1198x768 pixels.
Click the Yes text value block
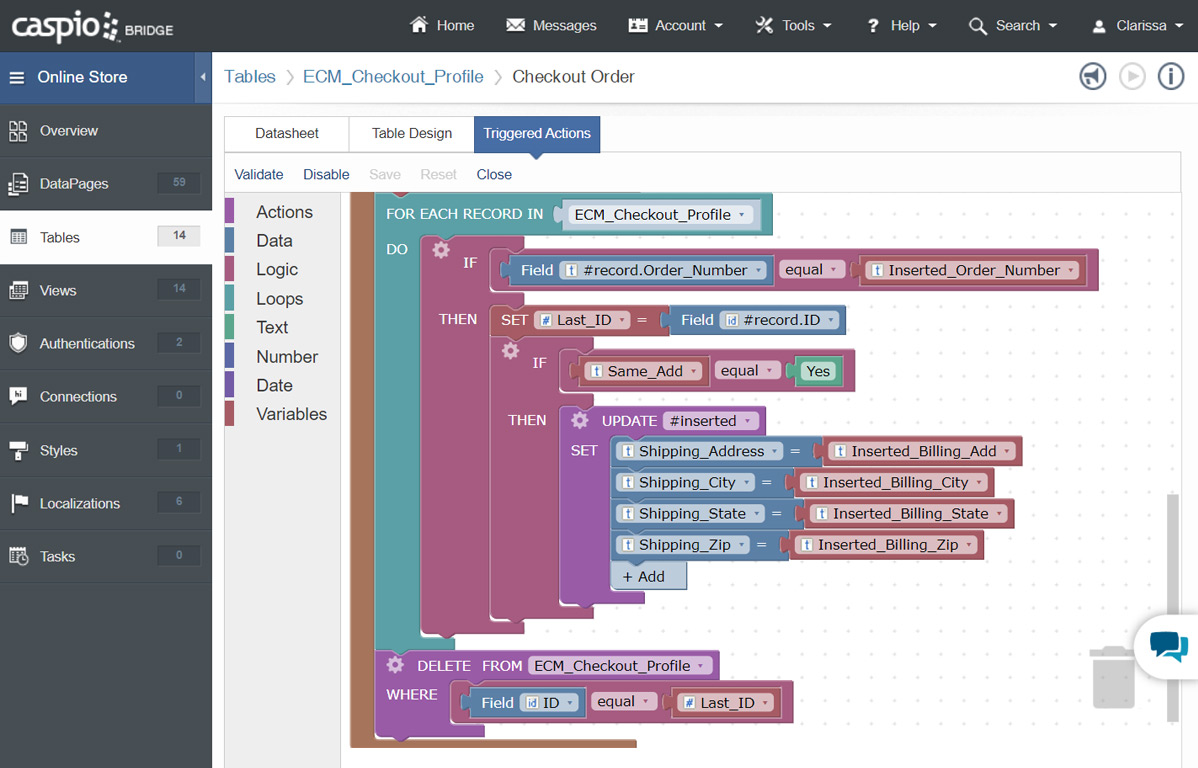(x=818, y=371)
